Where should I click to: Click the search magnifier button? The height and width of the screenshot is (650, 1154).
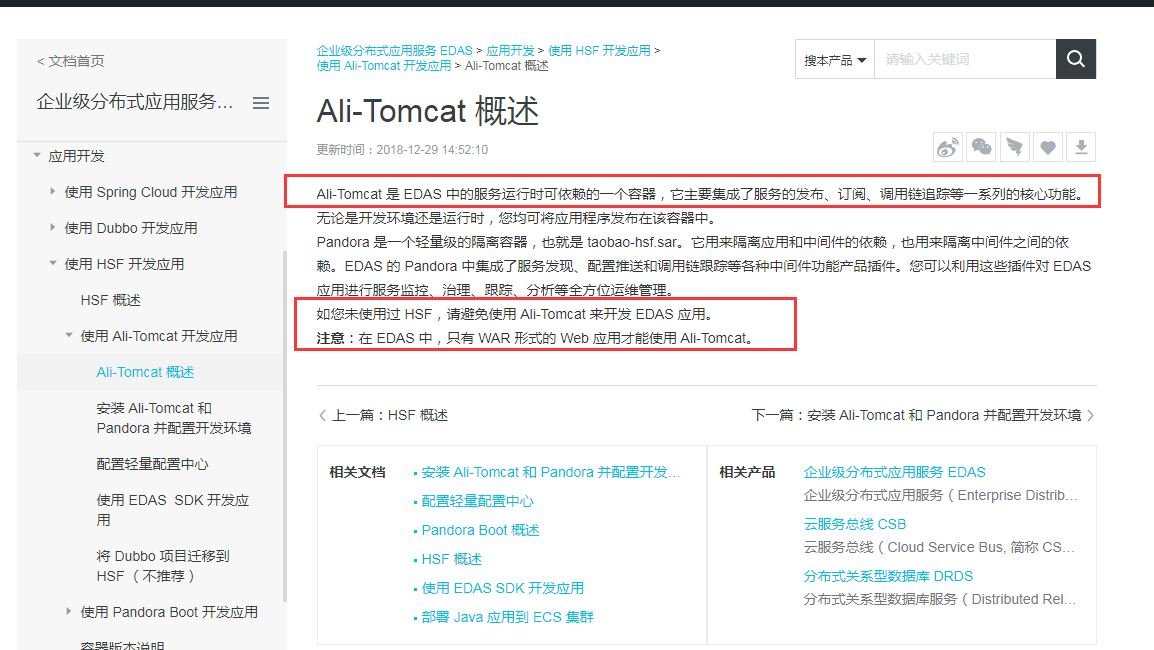point(1075,59)
